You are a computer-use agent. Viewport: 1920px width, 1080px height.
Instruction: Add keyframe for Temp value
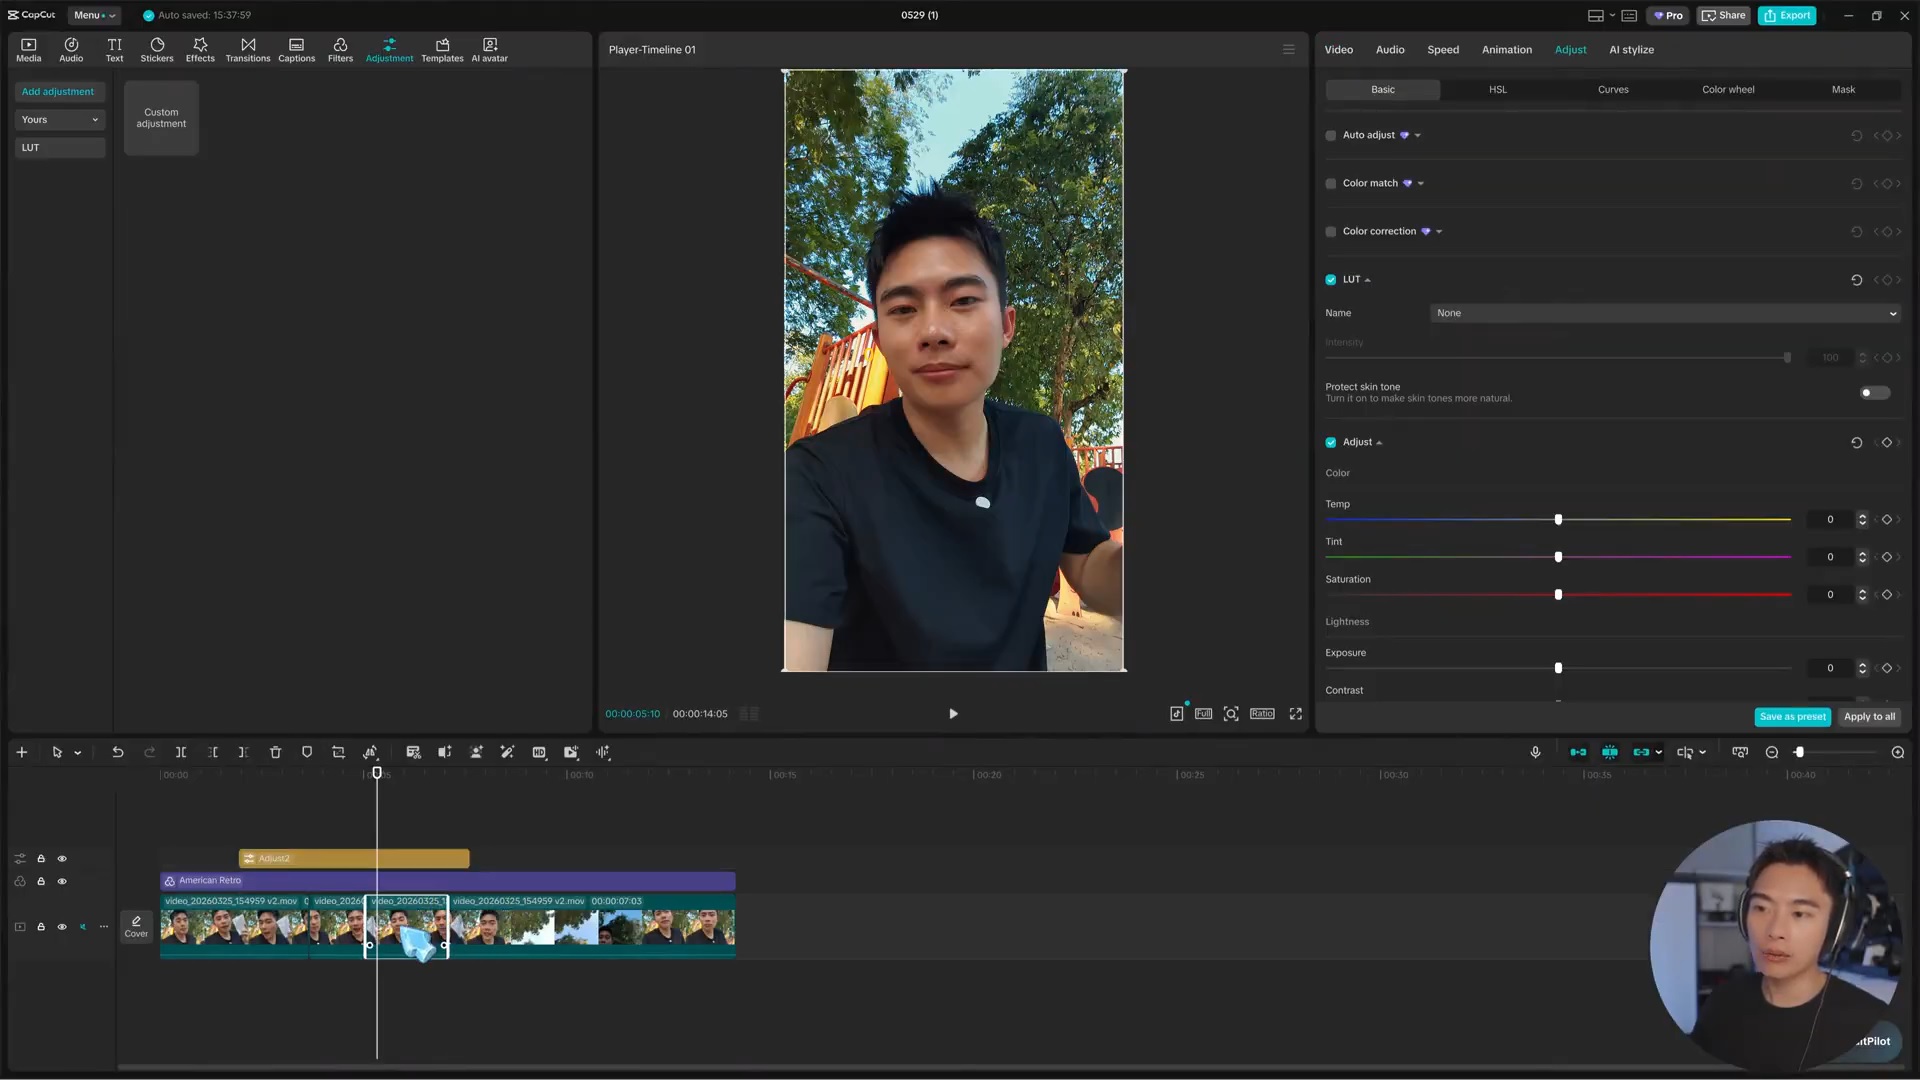coord(1887,519)
